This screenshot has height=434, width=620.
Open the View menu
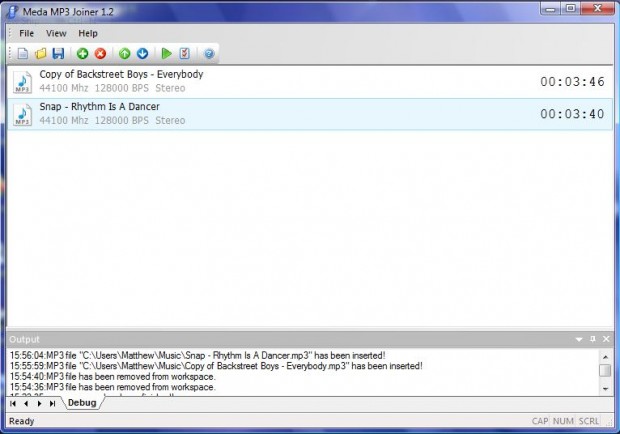(56, 33)
